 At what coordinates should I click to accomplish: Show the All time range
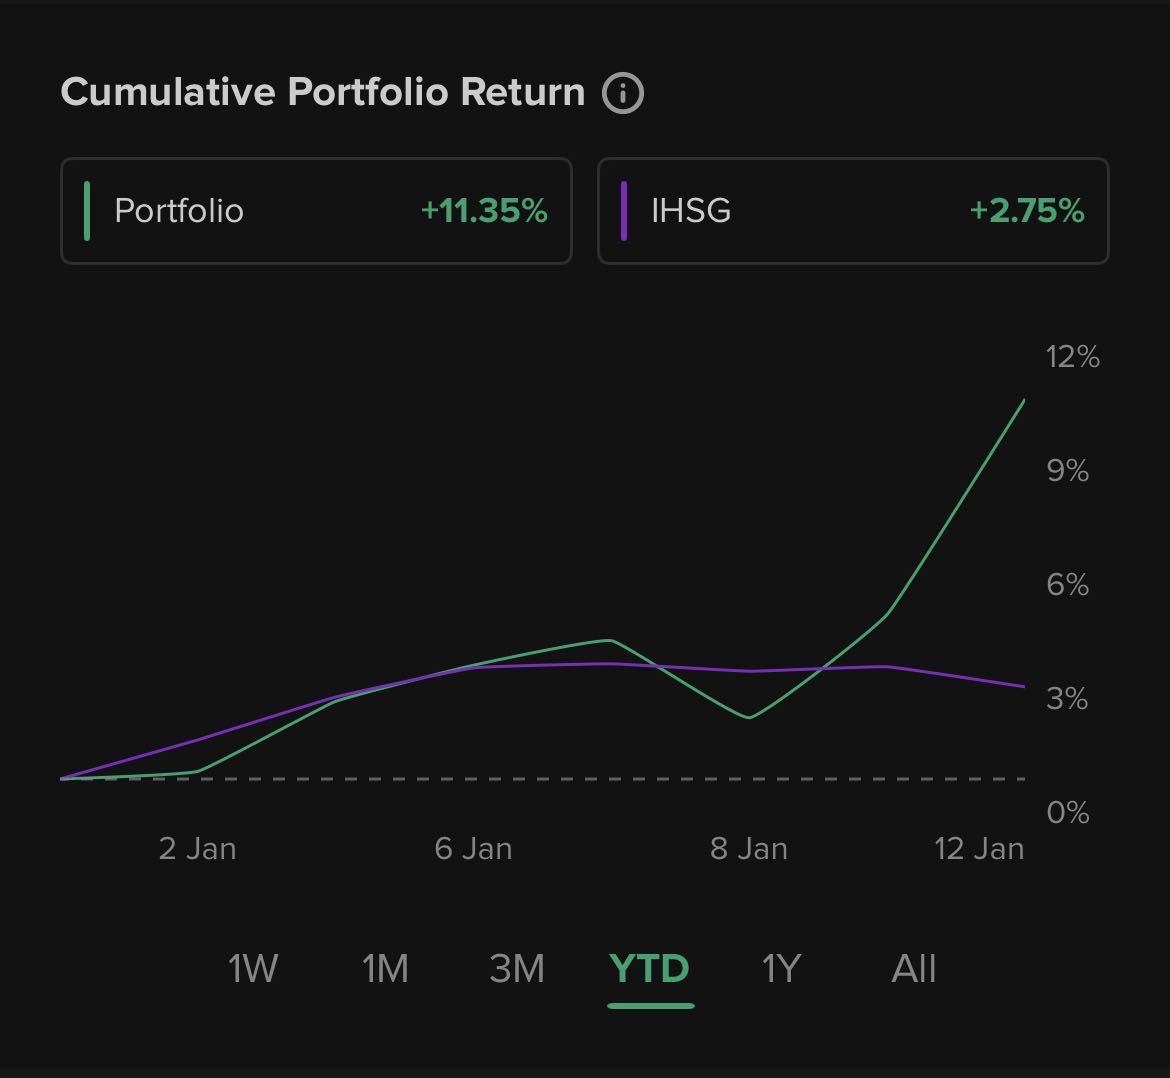point(913,968)
